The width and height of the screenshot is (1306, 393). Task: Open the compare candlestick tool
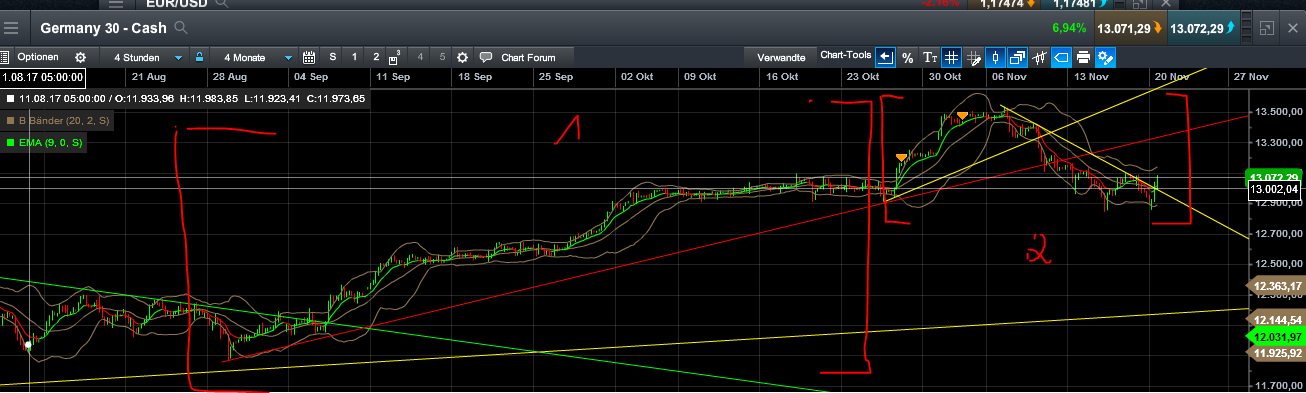coord(1039,57)
